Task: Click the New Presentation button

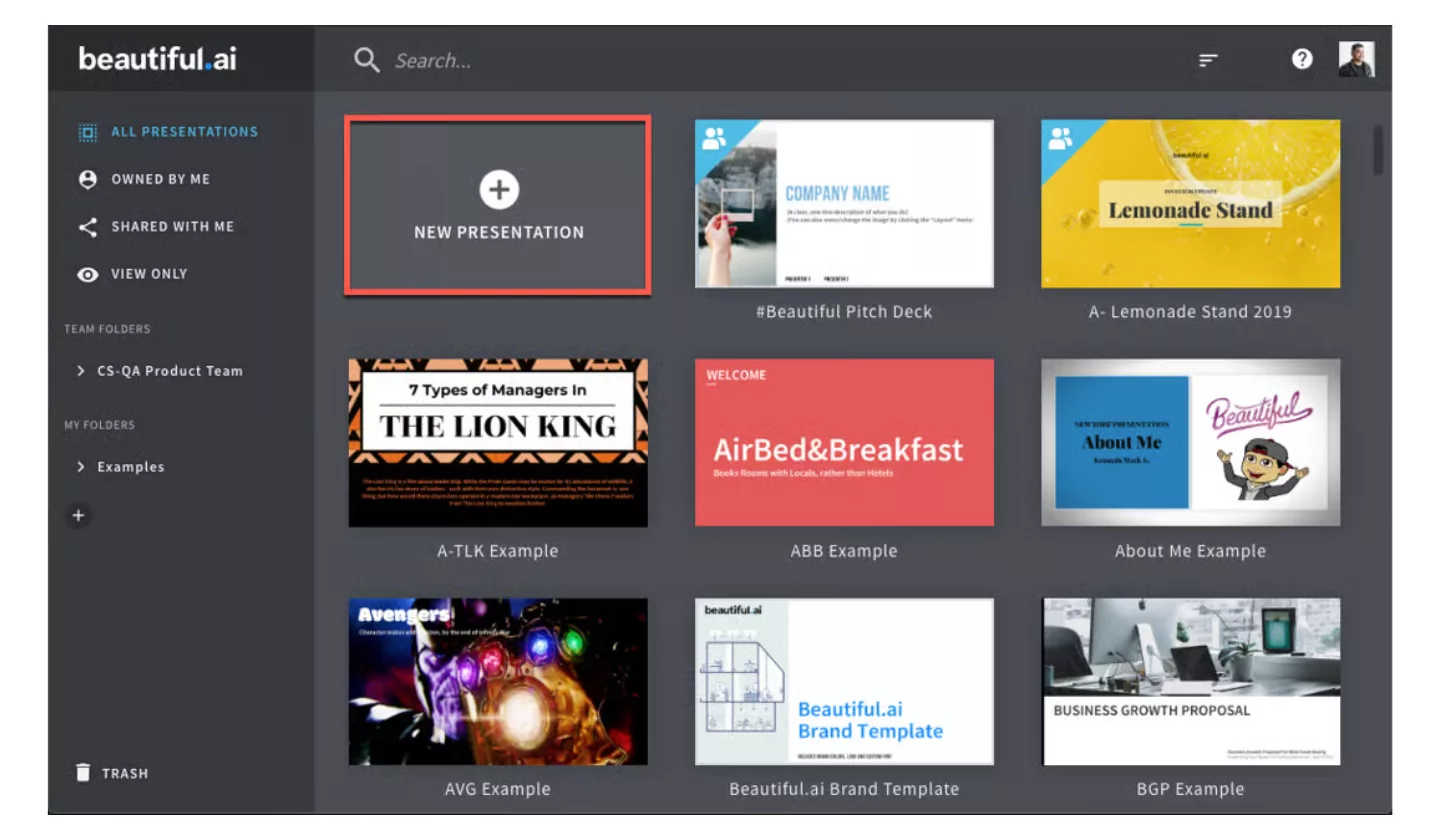Action: click(x=498, y=205)
